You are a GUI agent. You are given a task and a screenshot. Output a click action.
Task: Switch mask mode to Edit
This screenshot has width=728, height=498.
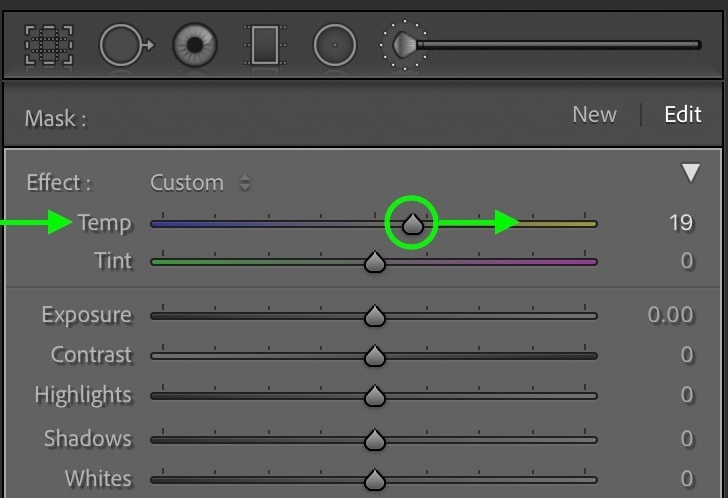(683, 115)
